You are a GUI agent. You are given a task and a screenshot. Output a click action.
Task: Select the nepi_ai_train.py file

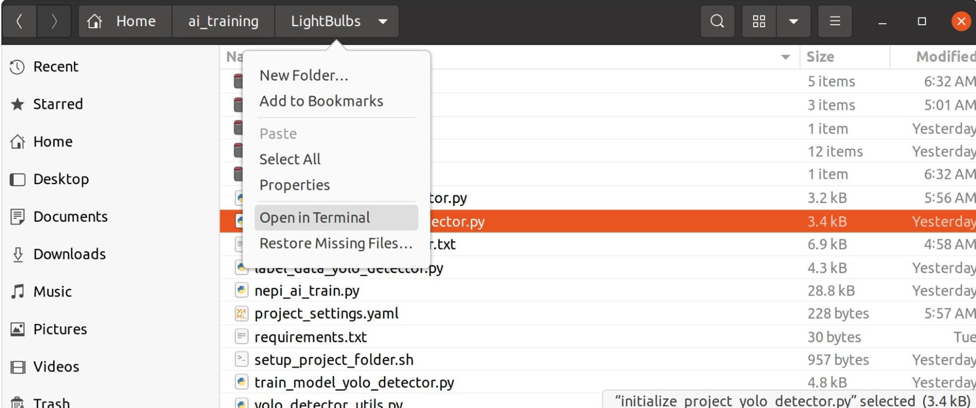click(x=307, y=291)
